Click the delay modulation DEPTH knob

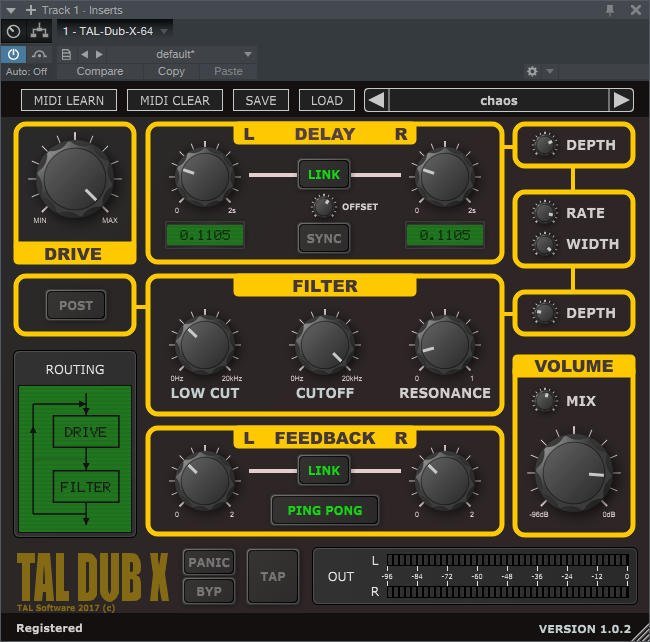point(544,145)
